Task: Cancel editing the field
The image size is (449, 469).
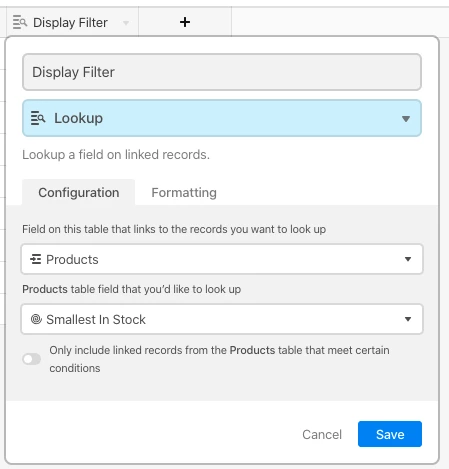Action: click(322, 434)
